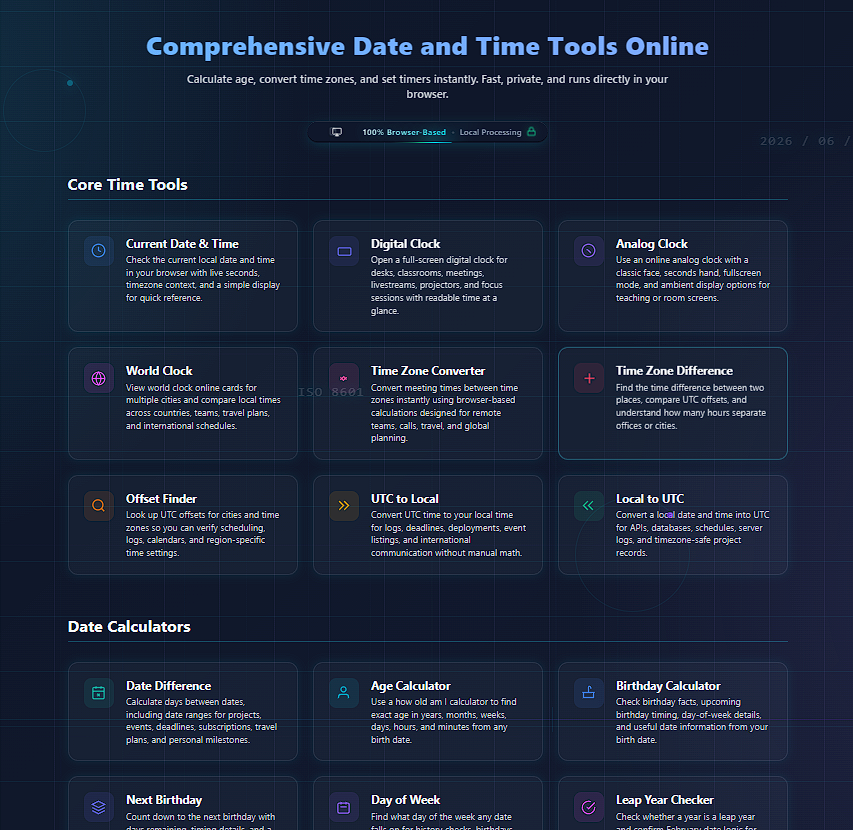This screenshot has height=830, width=853.
Task: Click the lock icon beside Local Processing
Action: (x=531, y=132)
